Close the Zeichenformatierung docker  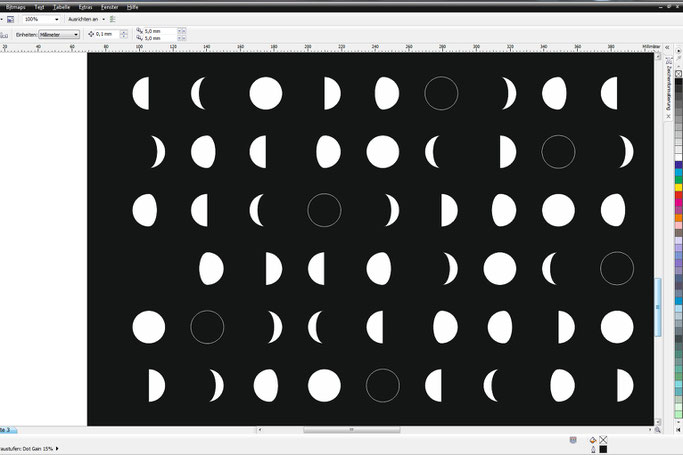[x=669, y=116]
